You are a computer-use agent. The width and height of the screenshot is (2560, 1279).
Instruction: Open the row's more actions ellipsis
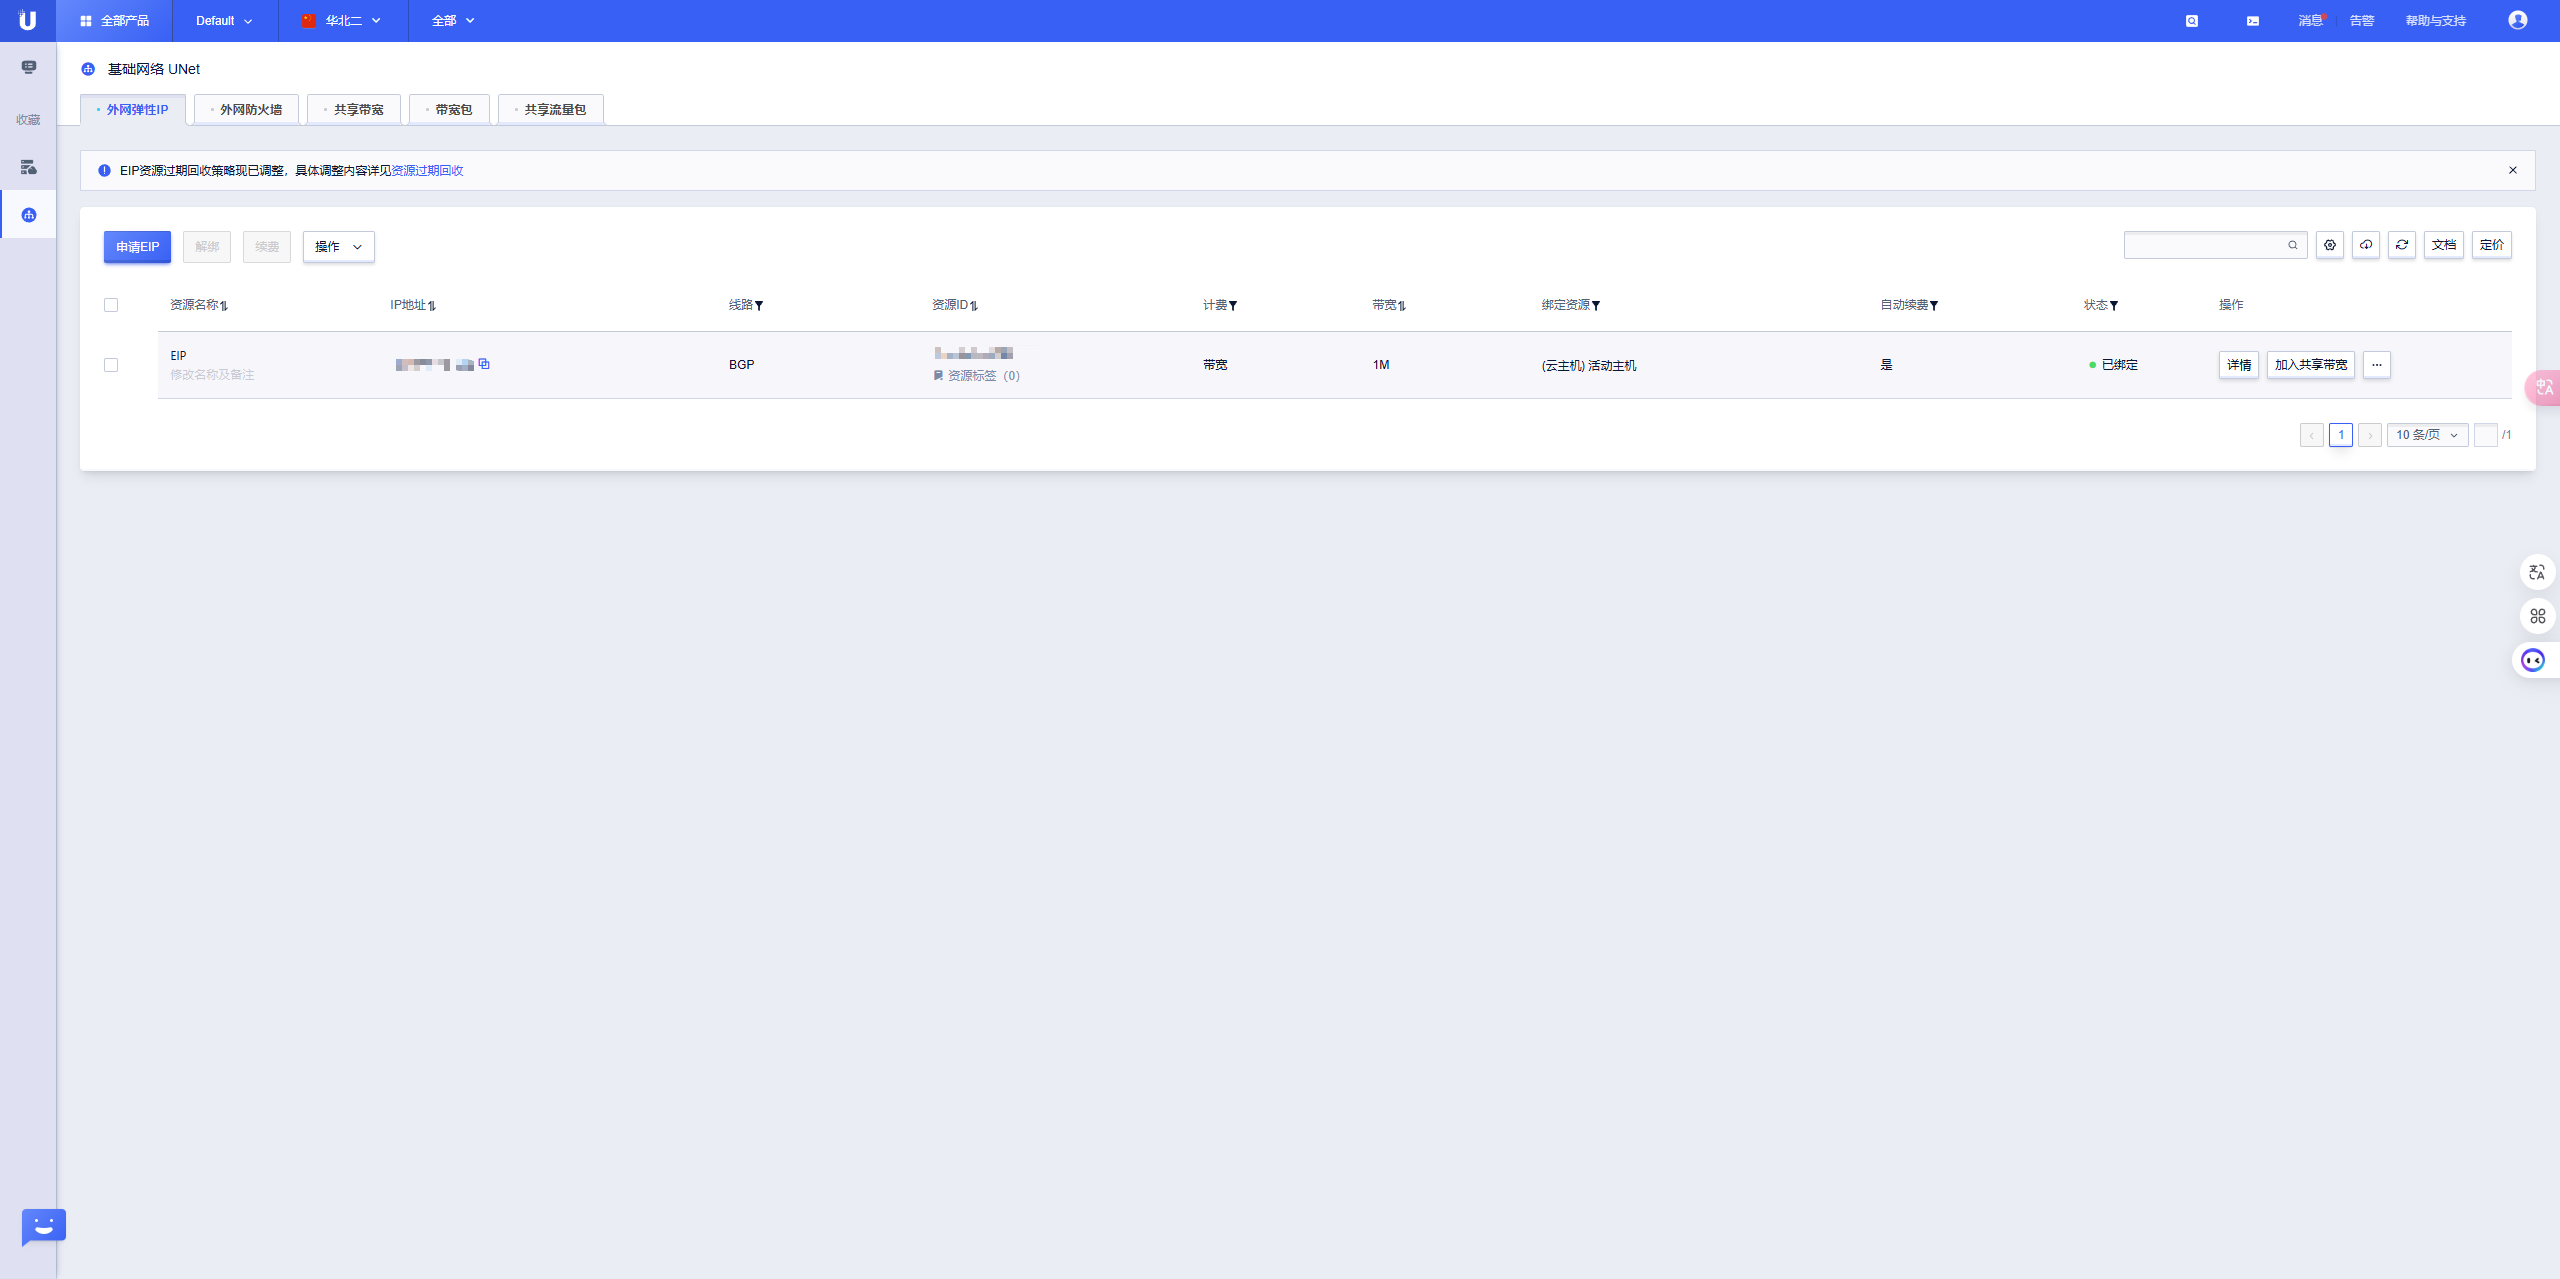[x=2377, y=365]
